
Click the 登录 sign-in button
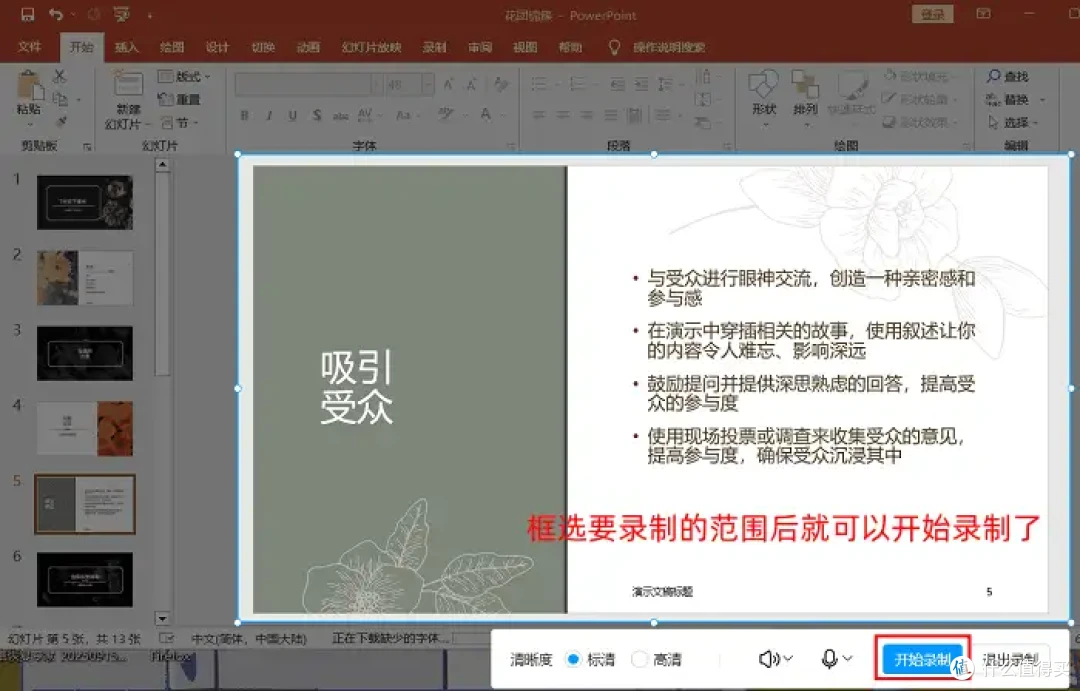pos(933,14)
